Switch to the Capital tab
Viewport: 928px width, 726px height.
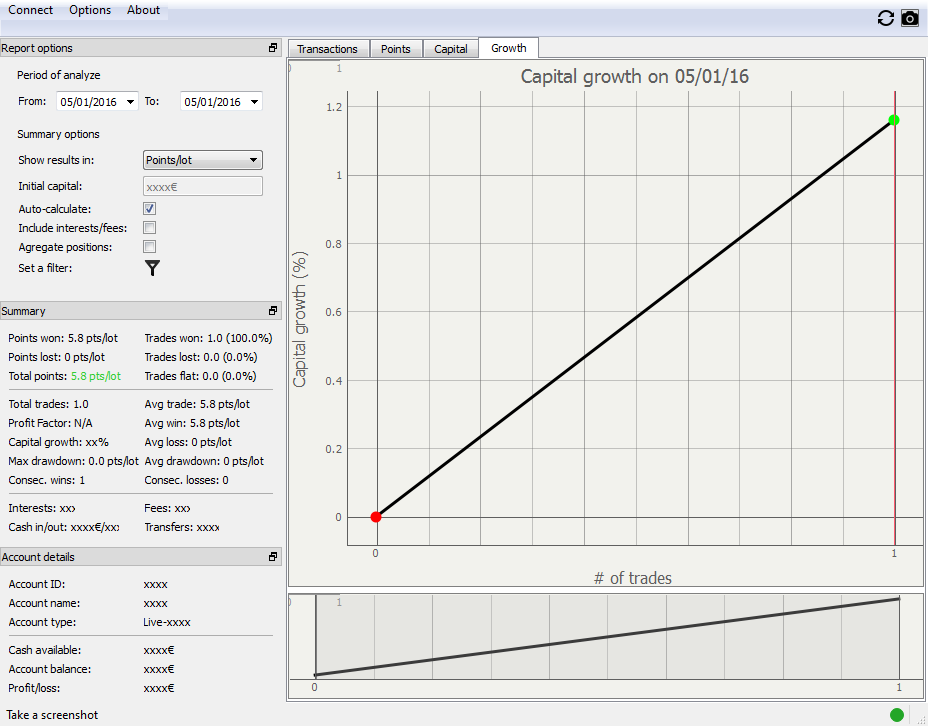tap(450, 49)
